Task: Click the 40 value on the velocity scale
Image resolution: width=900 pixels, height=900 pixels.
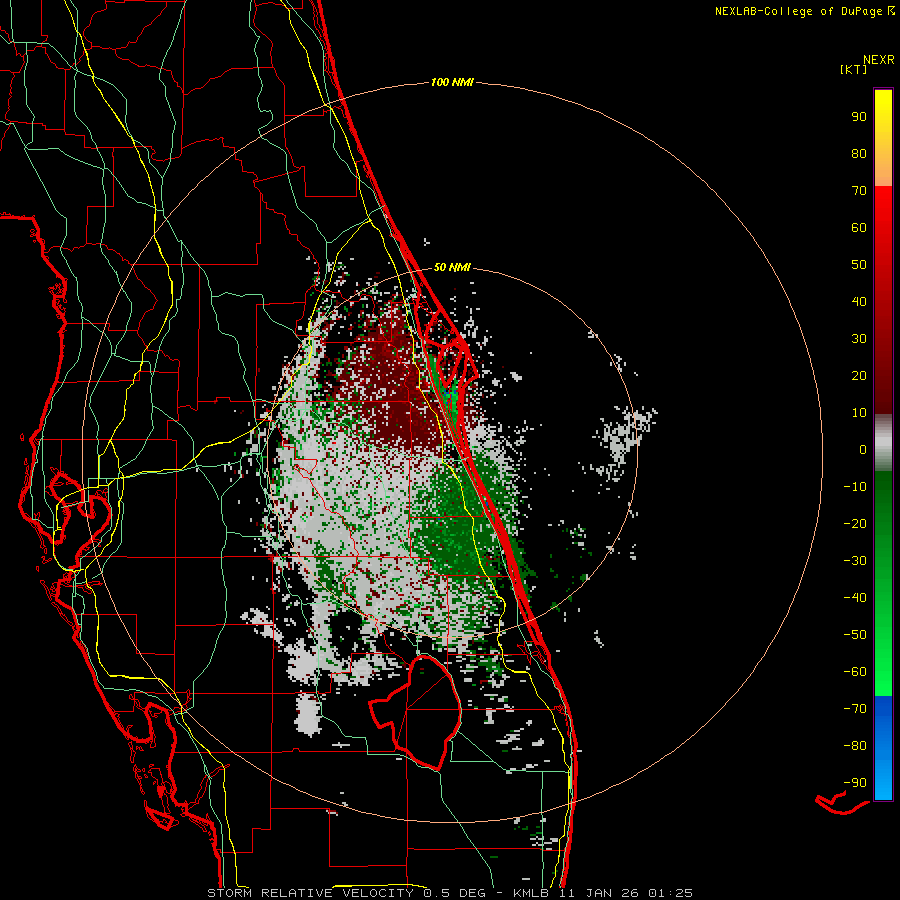Action: click(x=859, y=301)
